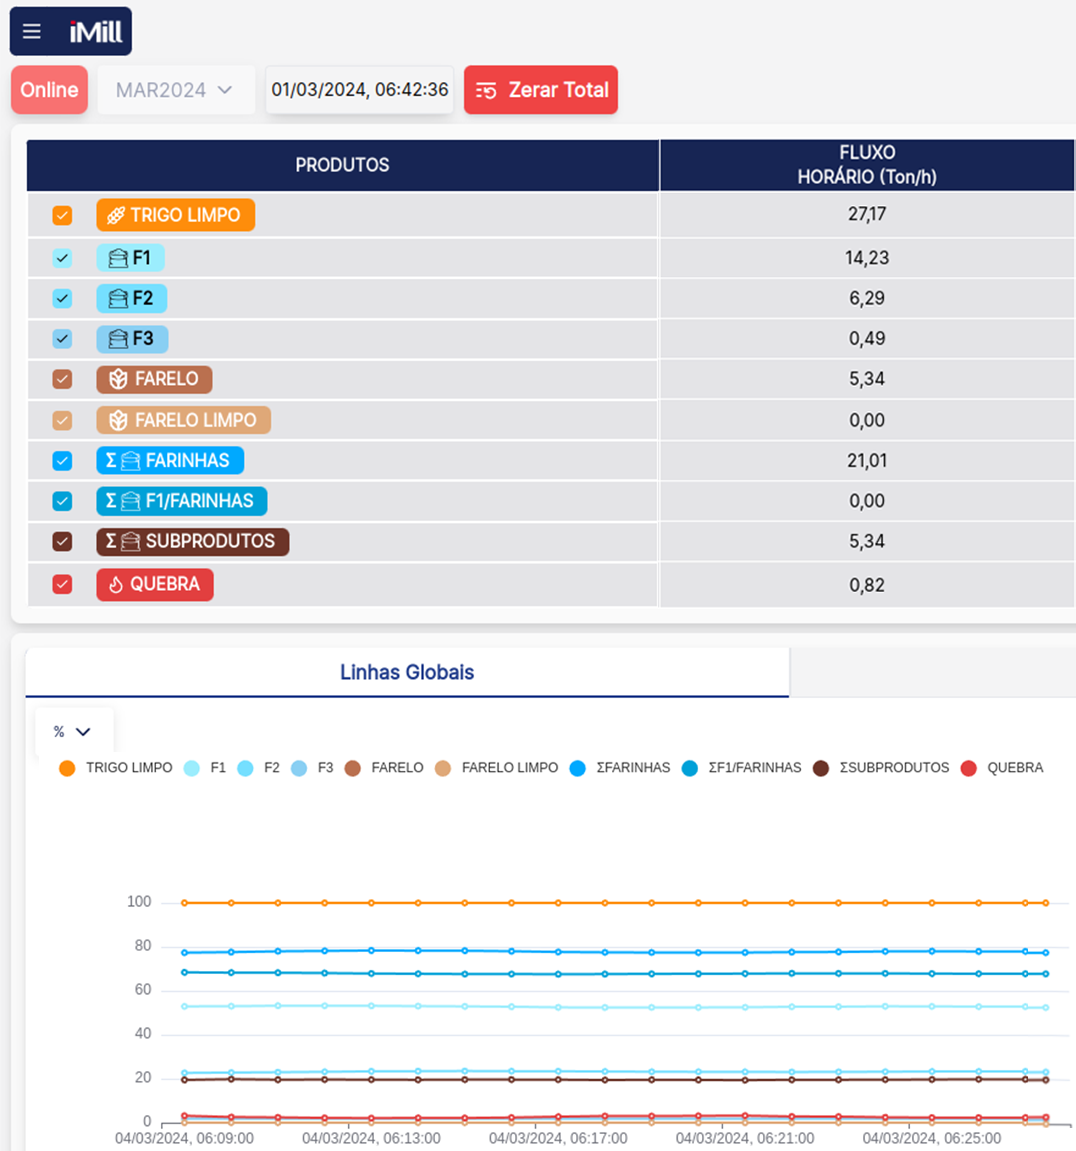Toggle ΣF1/FARINHAS legend color dot
Viewport: 1076px width, 1151px height.
pos(689,769)
